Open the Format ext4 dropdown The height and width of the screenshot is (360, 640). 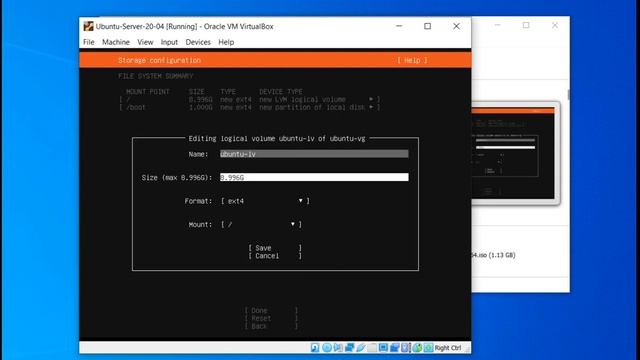(x=265, y=201)
